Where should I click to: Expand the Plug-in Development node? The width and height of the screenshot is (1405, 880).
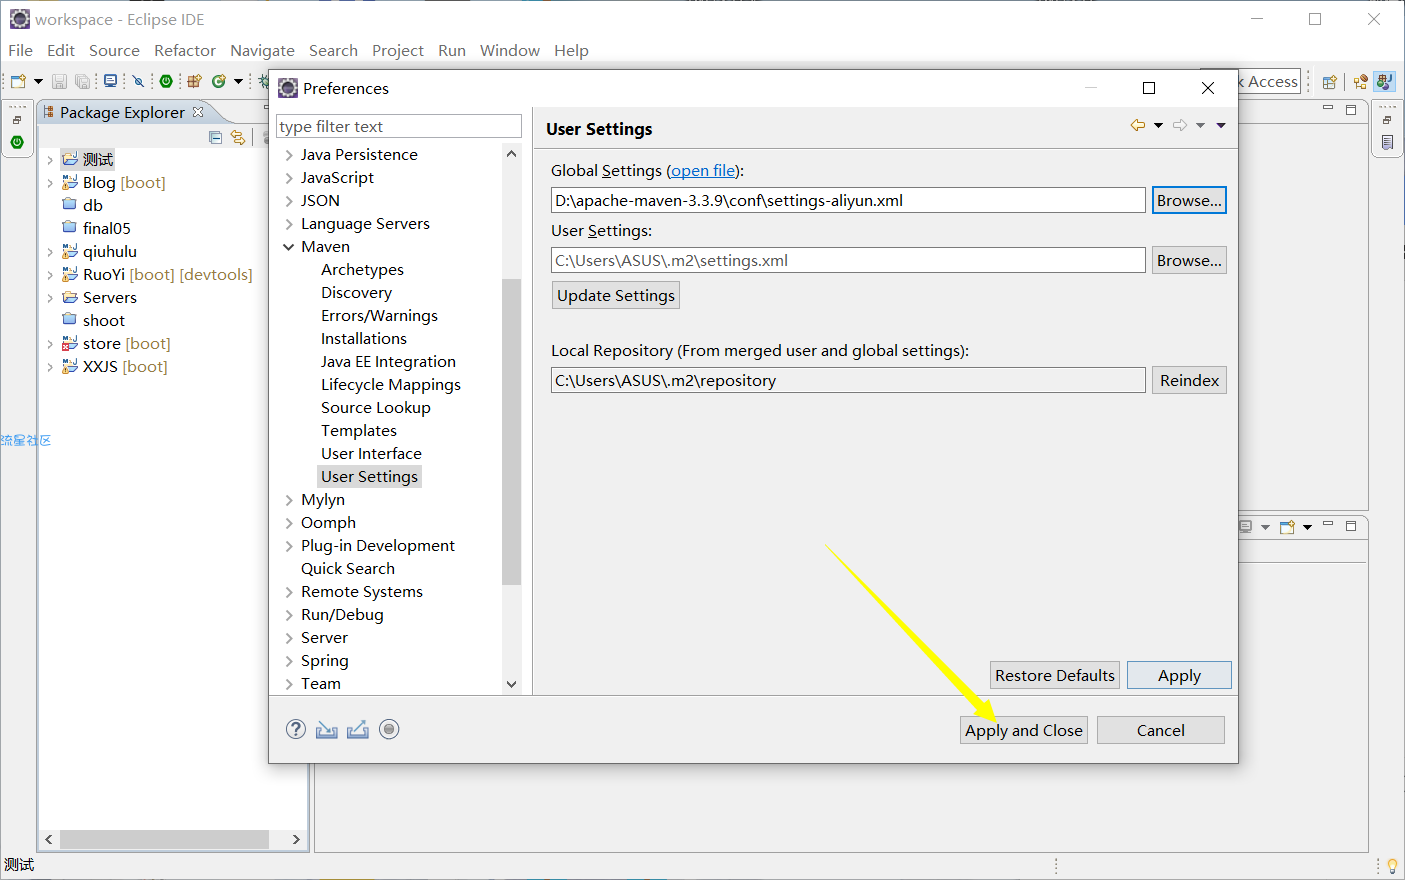[x=289, y=546]
